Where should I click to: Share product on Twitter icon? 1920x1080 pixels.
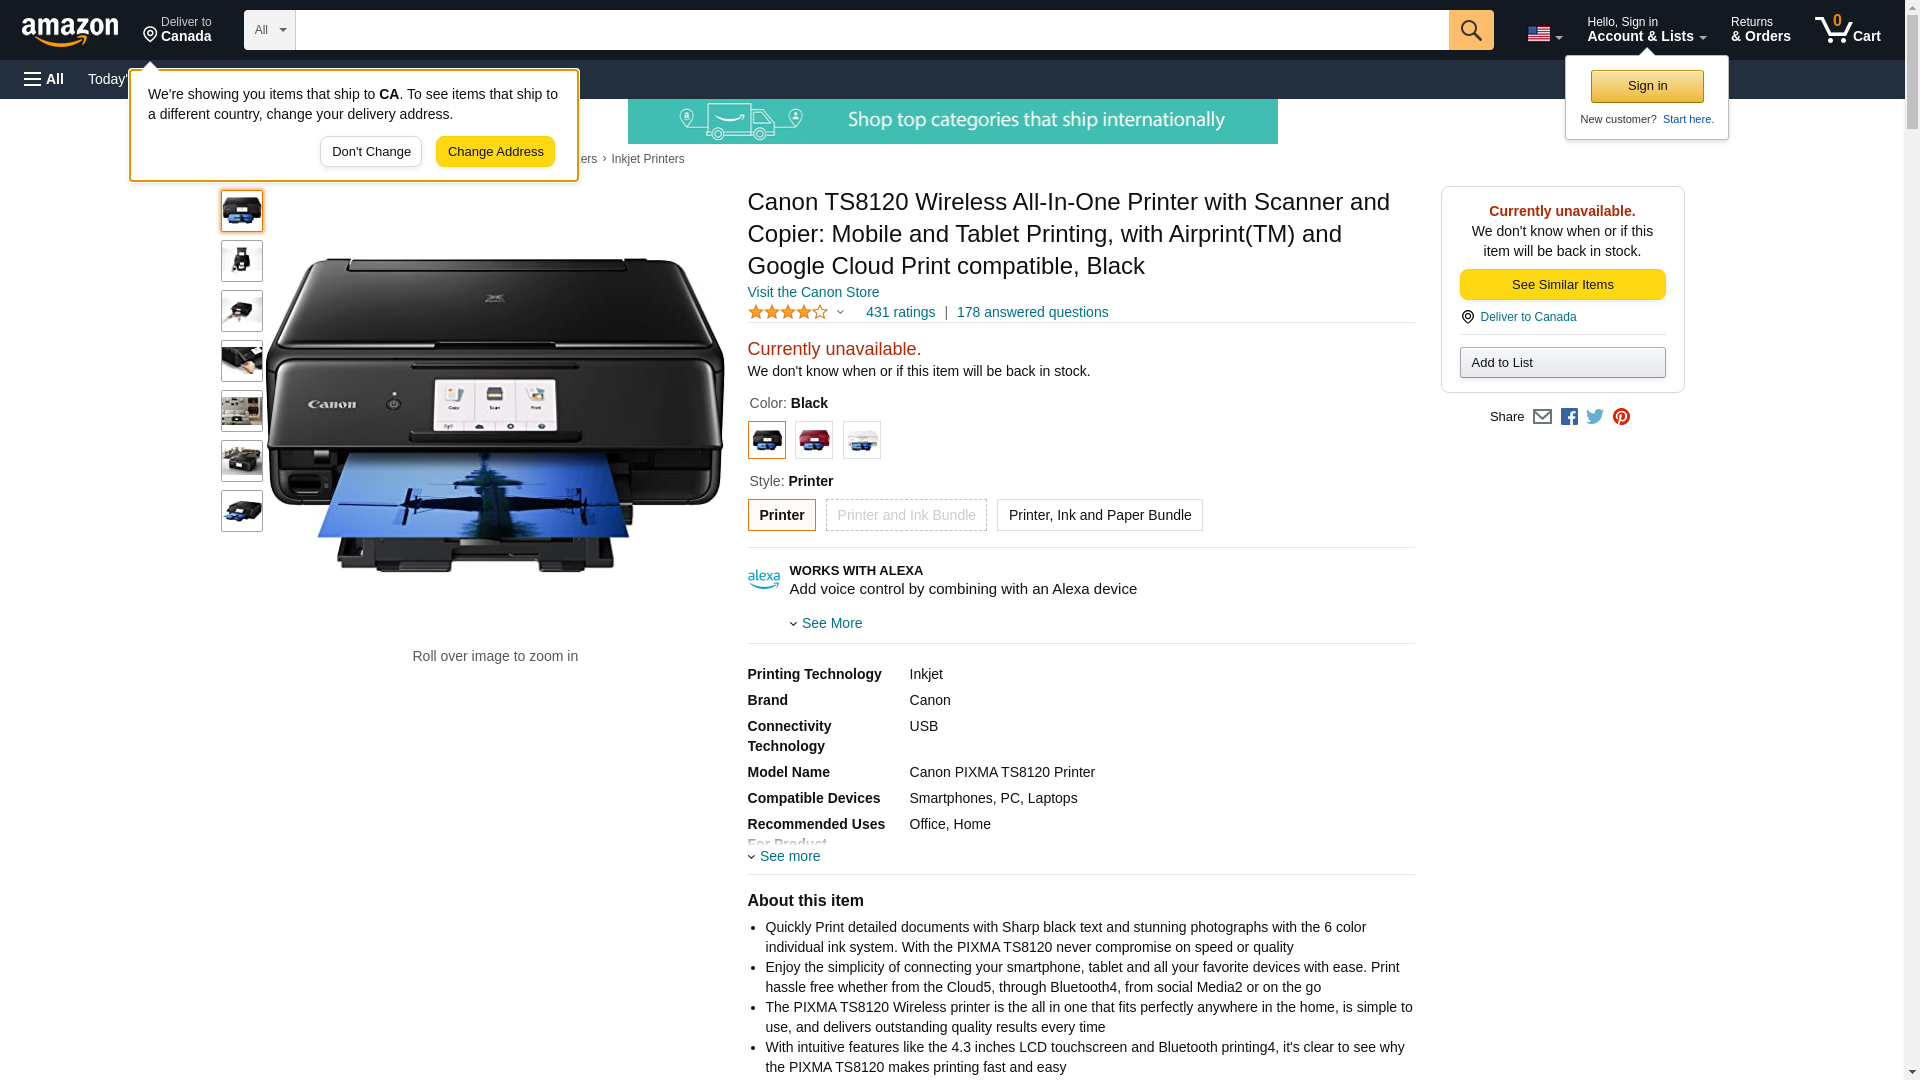point(1595,417)
